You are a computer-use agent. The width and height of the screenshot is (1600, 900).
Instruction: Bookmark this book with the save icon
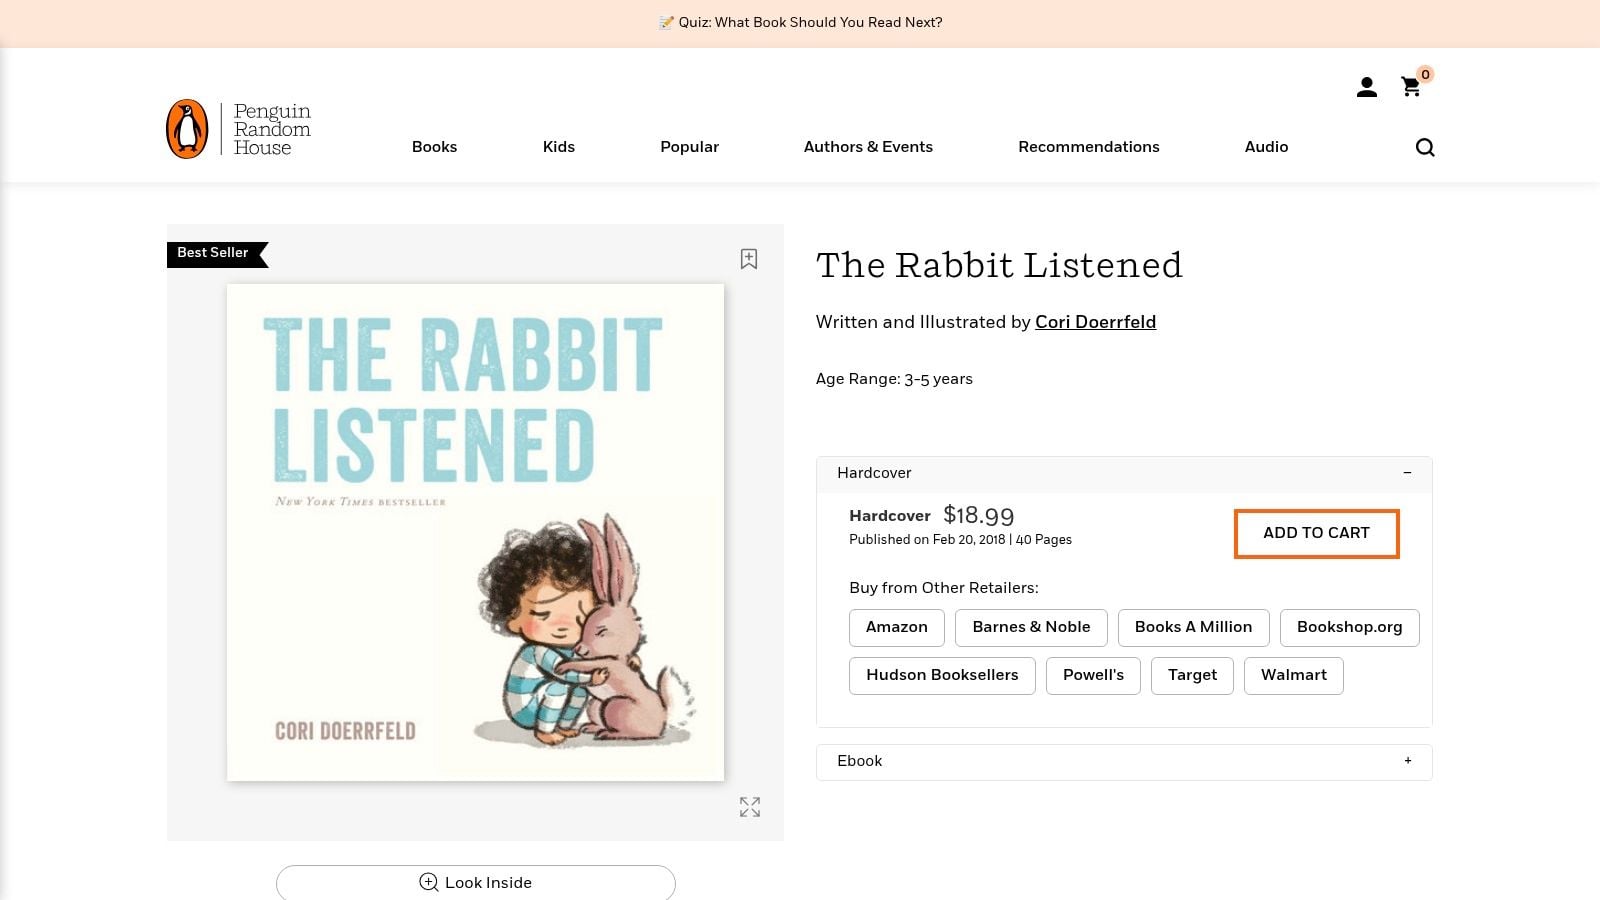[749, 259]
